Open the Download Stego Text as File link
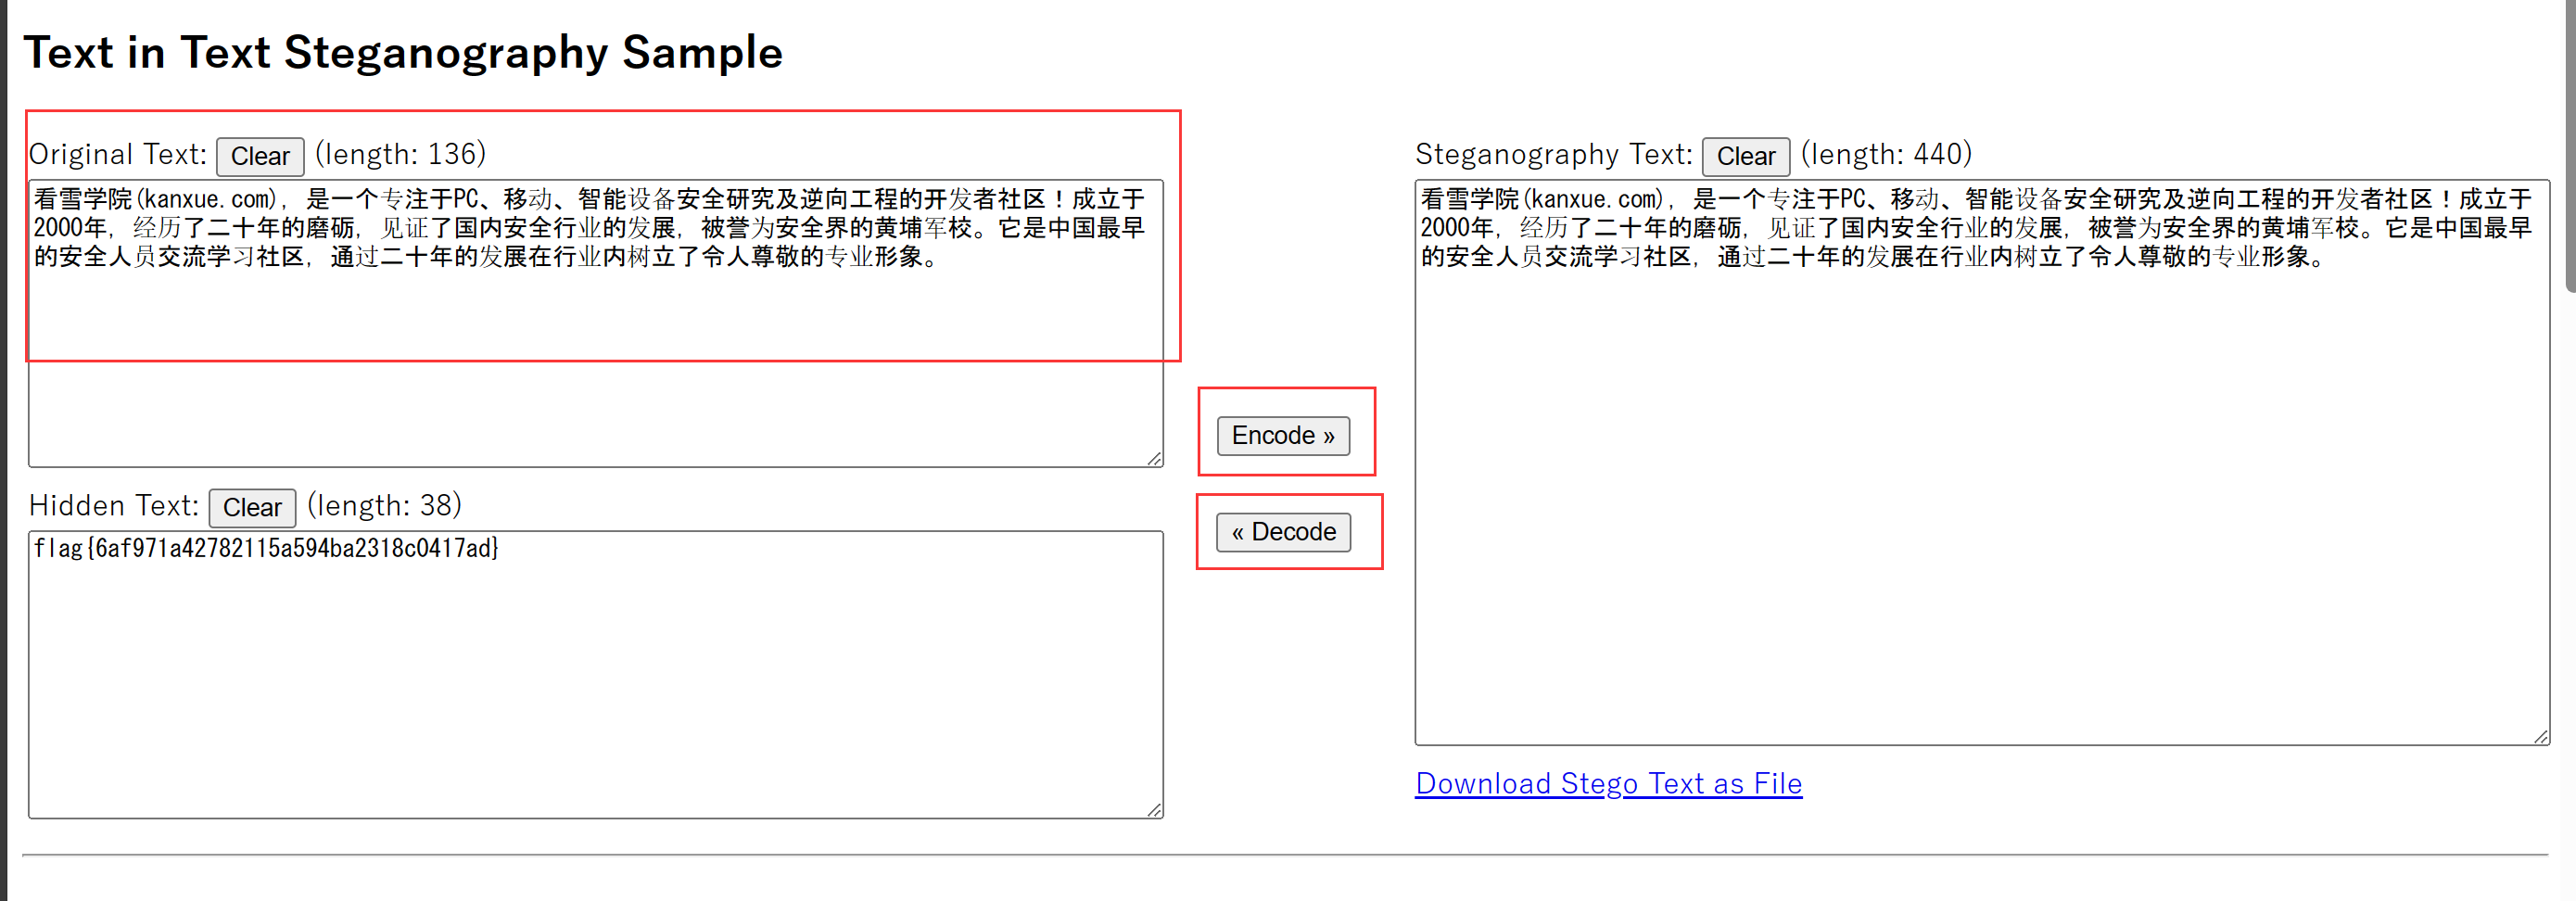This screenshot has height=901, width=2576. [x=1608, y=783]
